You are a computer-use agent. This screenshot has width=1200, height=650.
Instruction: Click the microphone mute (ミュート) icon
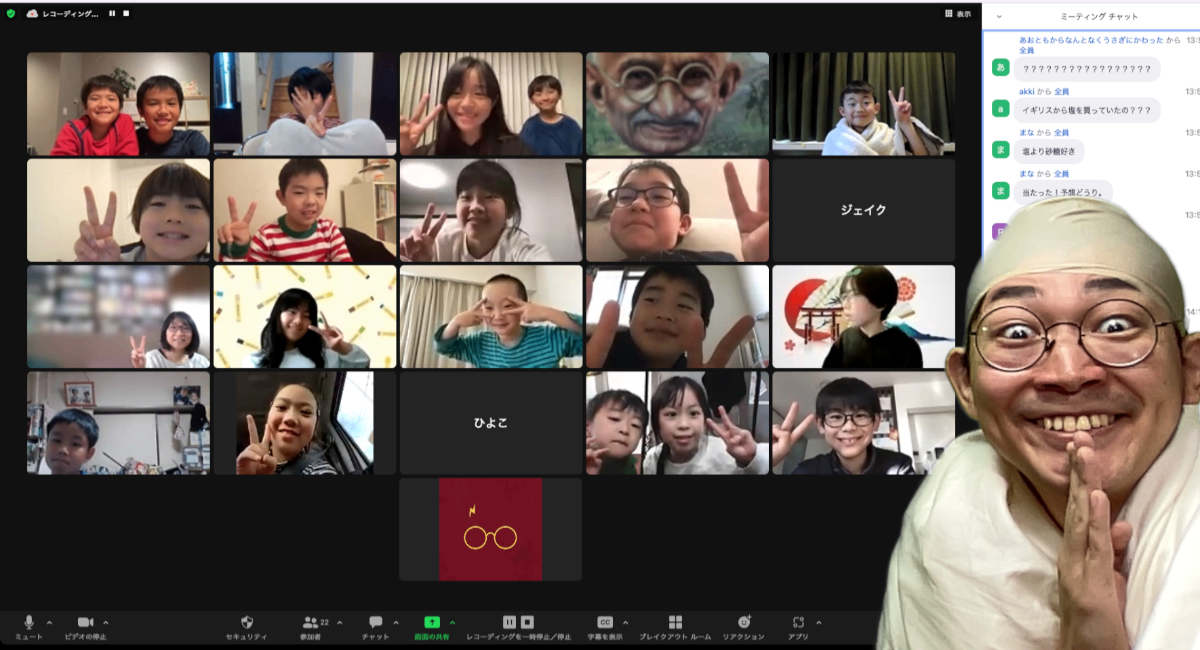(x=29, y=622)
